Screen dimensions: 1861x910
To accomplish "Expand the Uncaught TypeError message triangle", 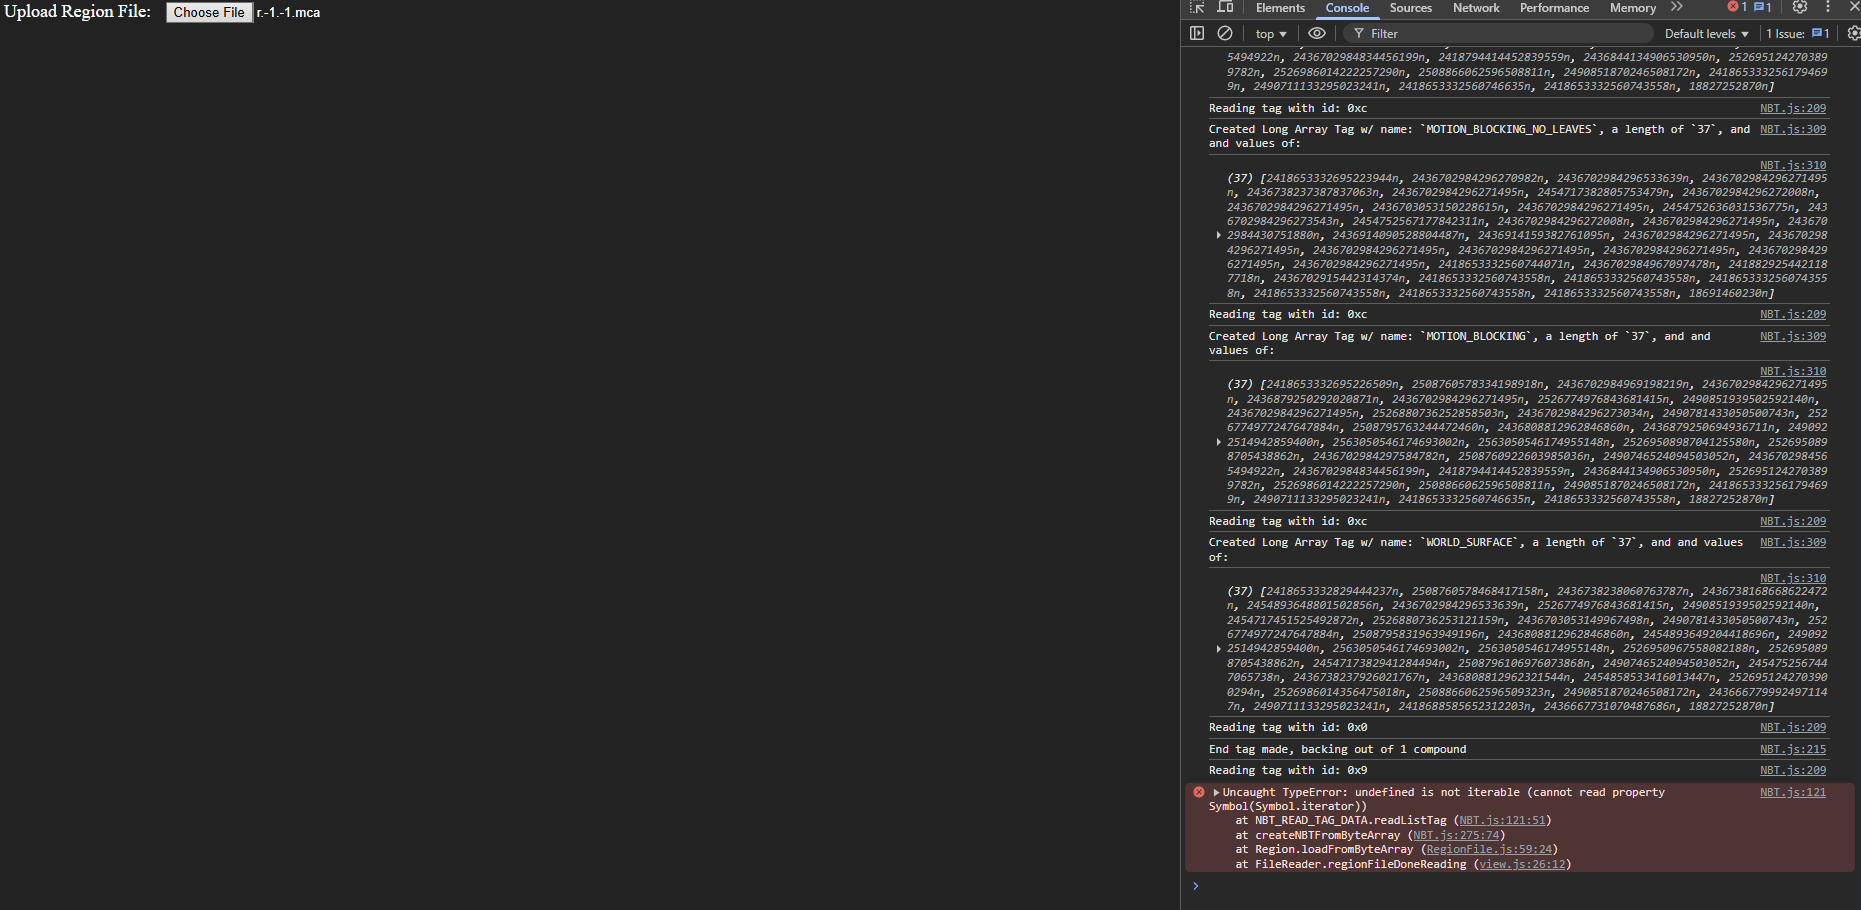I will (x=1216, y=793).
